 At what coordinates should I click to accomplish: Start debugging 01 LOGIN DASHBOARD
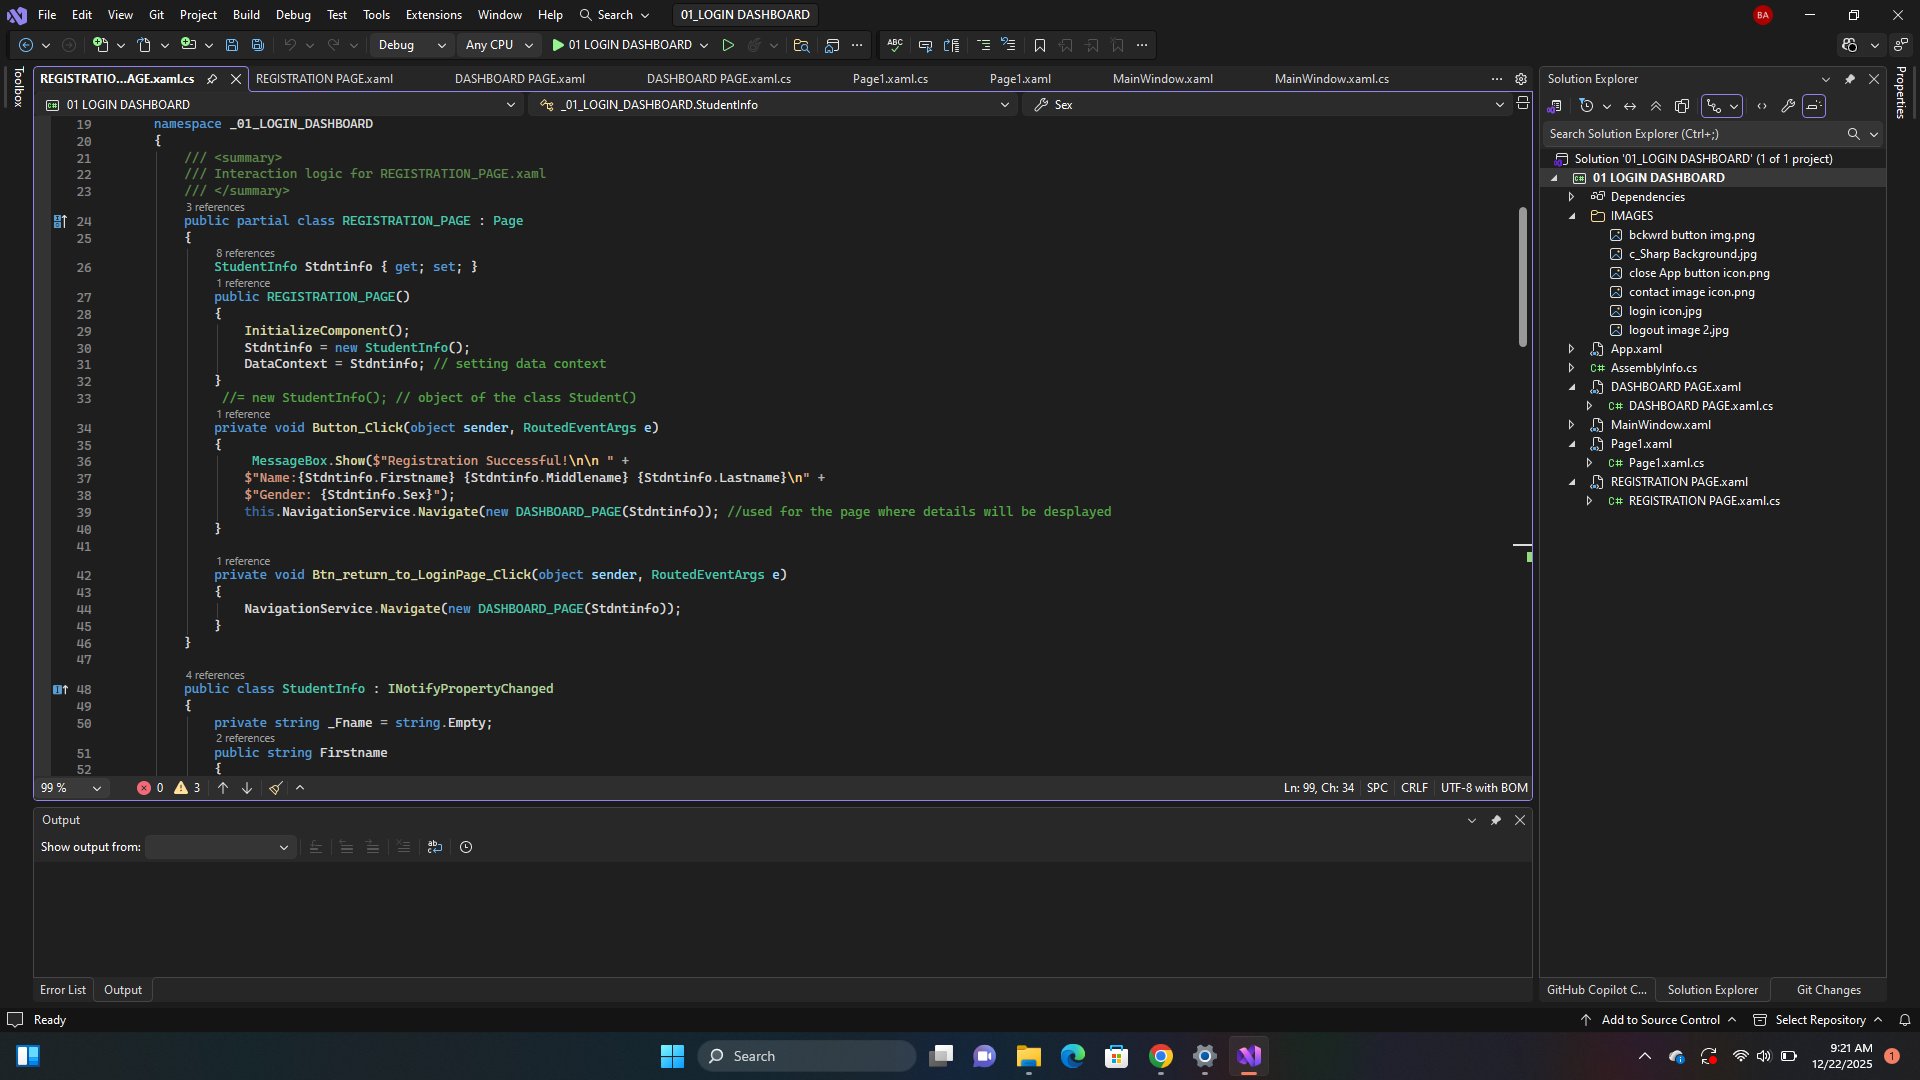tap(620, 45)
